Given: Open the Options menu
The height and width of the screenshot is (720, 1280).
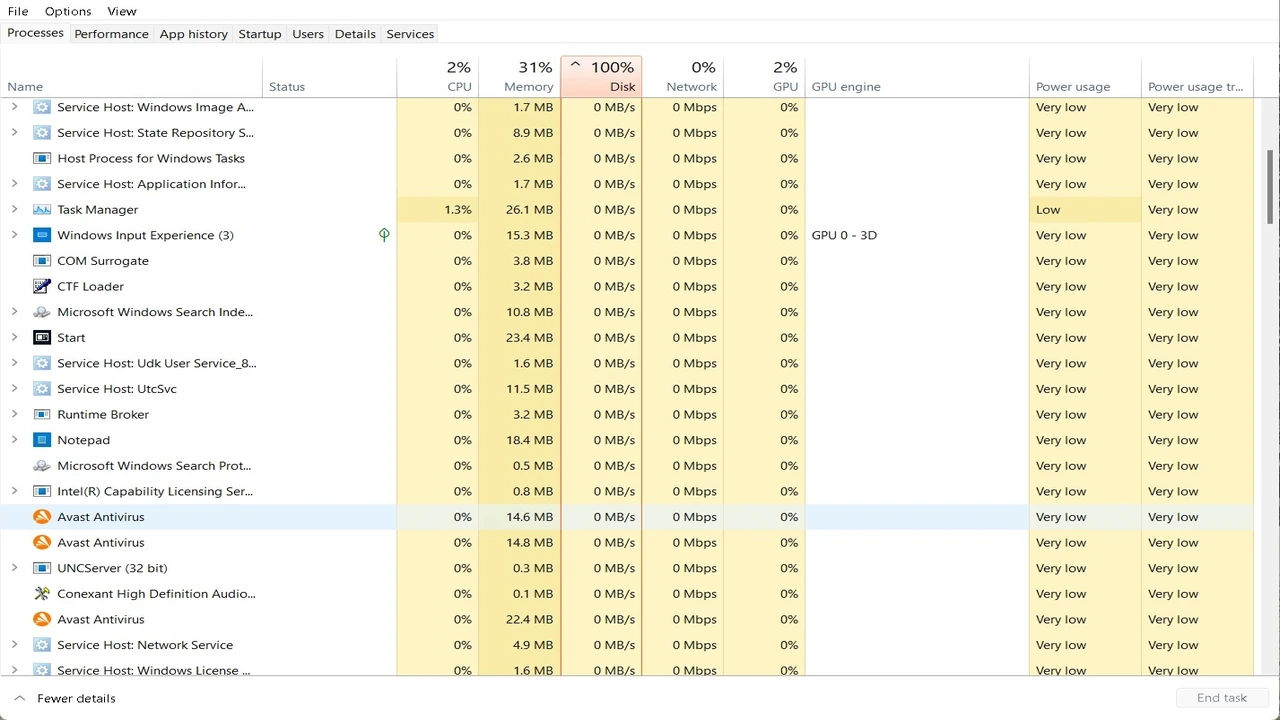Looking at the screenshot, I should [68, 11].
